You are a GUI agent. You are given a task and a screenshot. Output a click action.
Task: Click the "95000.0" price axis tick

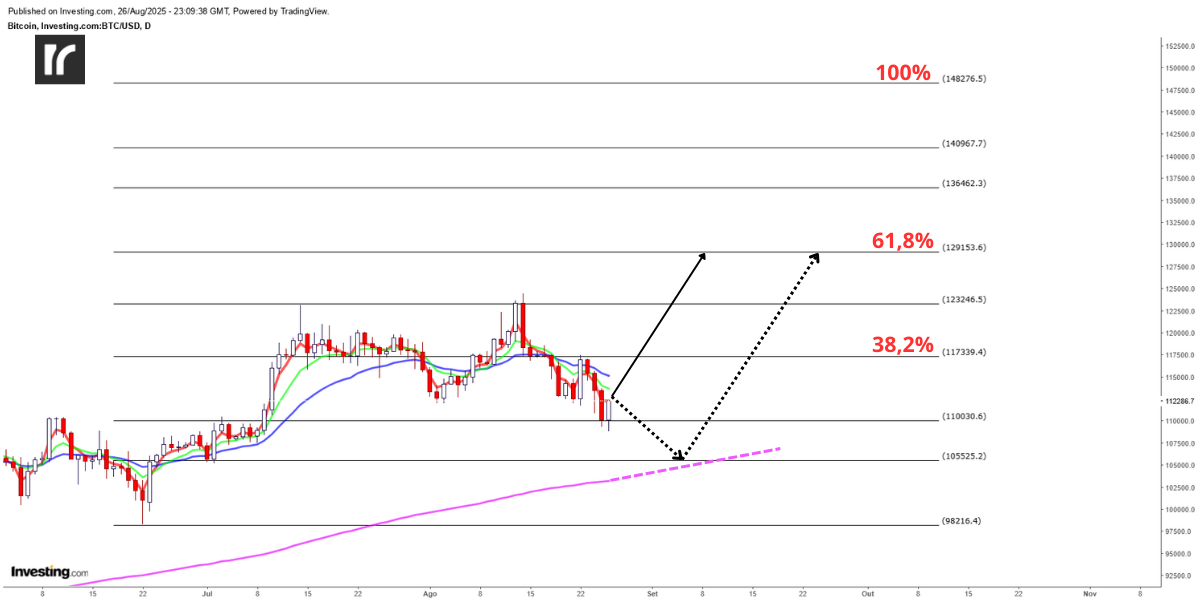[1177, 554]
